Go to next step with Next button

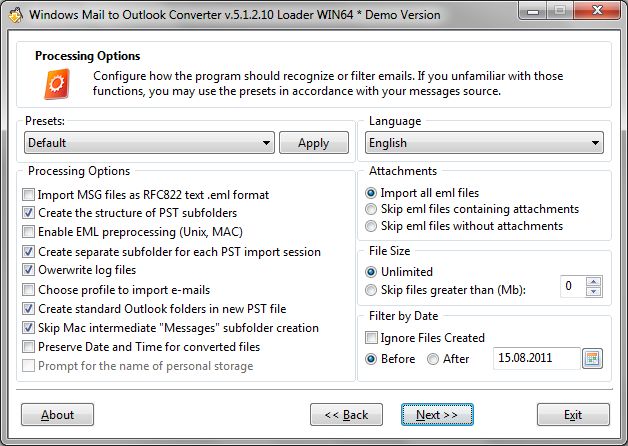[437, 415]
